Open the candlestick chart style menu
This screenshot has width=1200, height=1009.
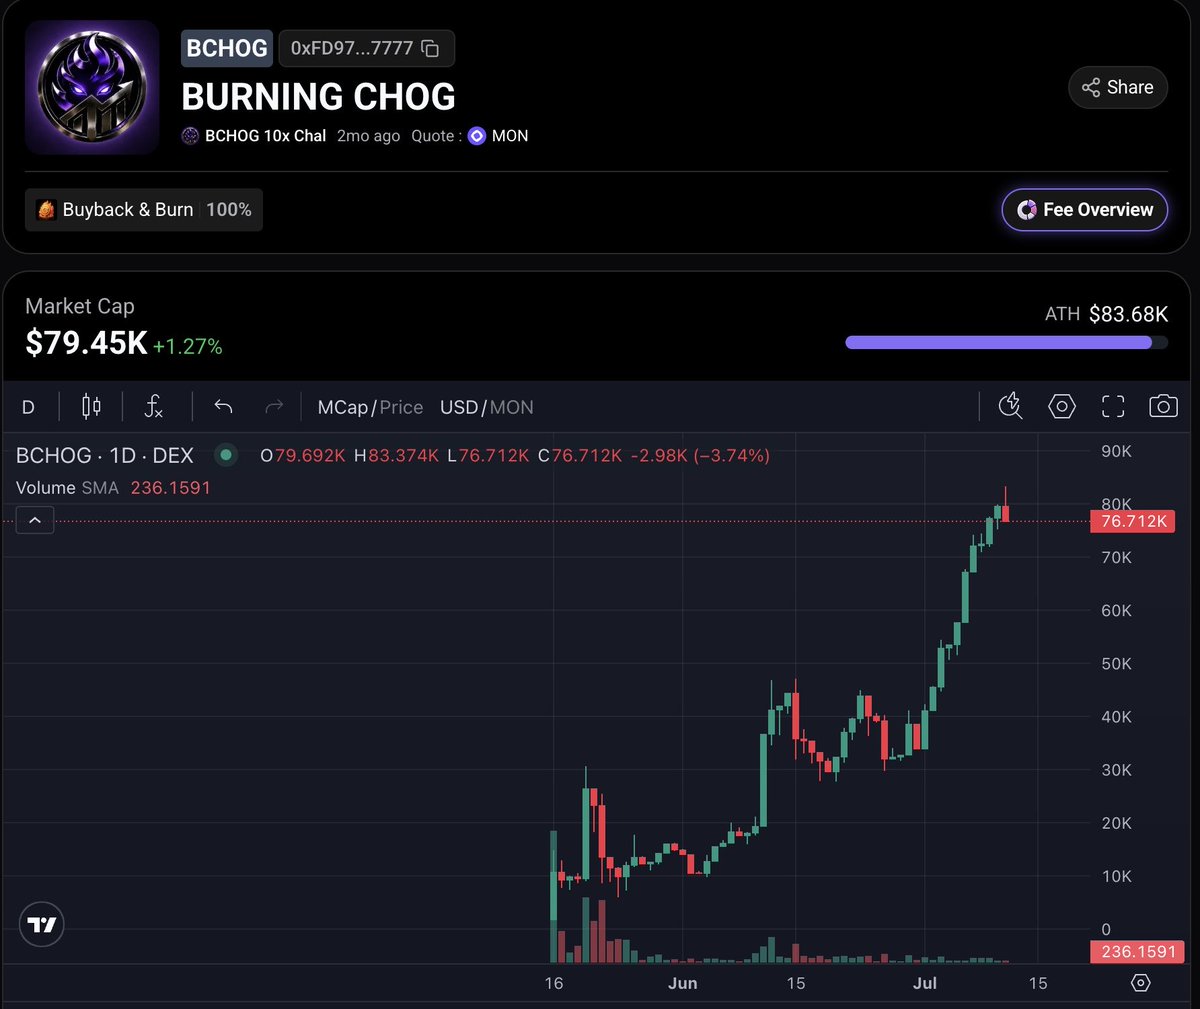point(91,406)
